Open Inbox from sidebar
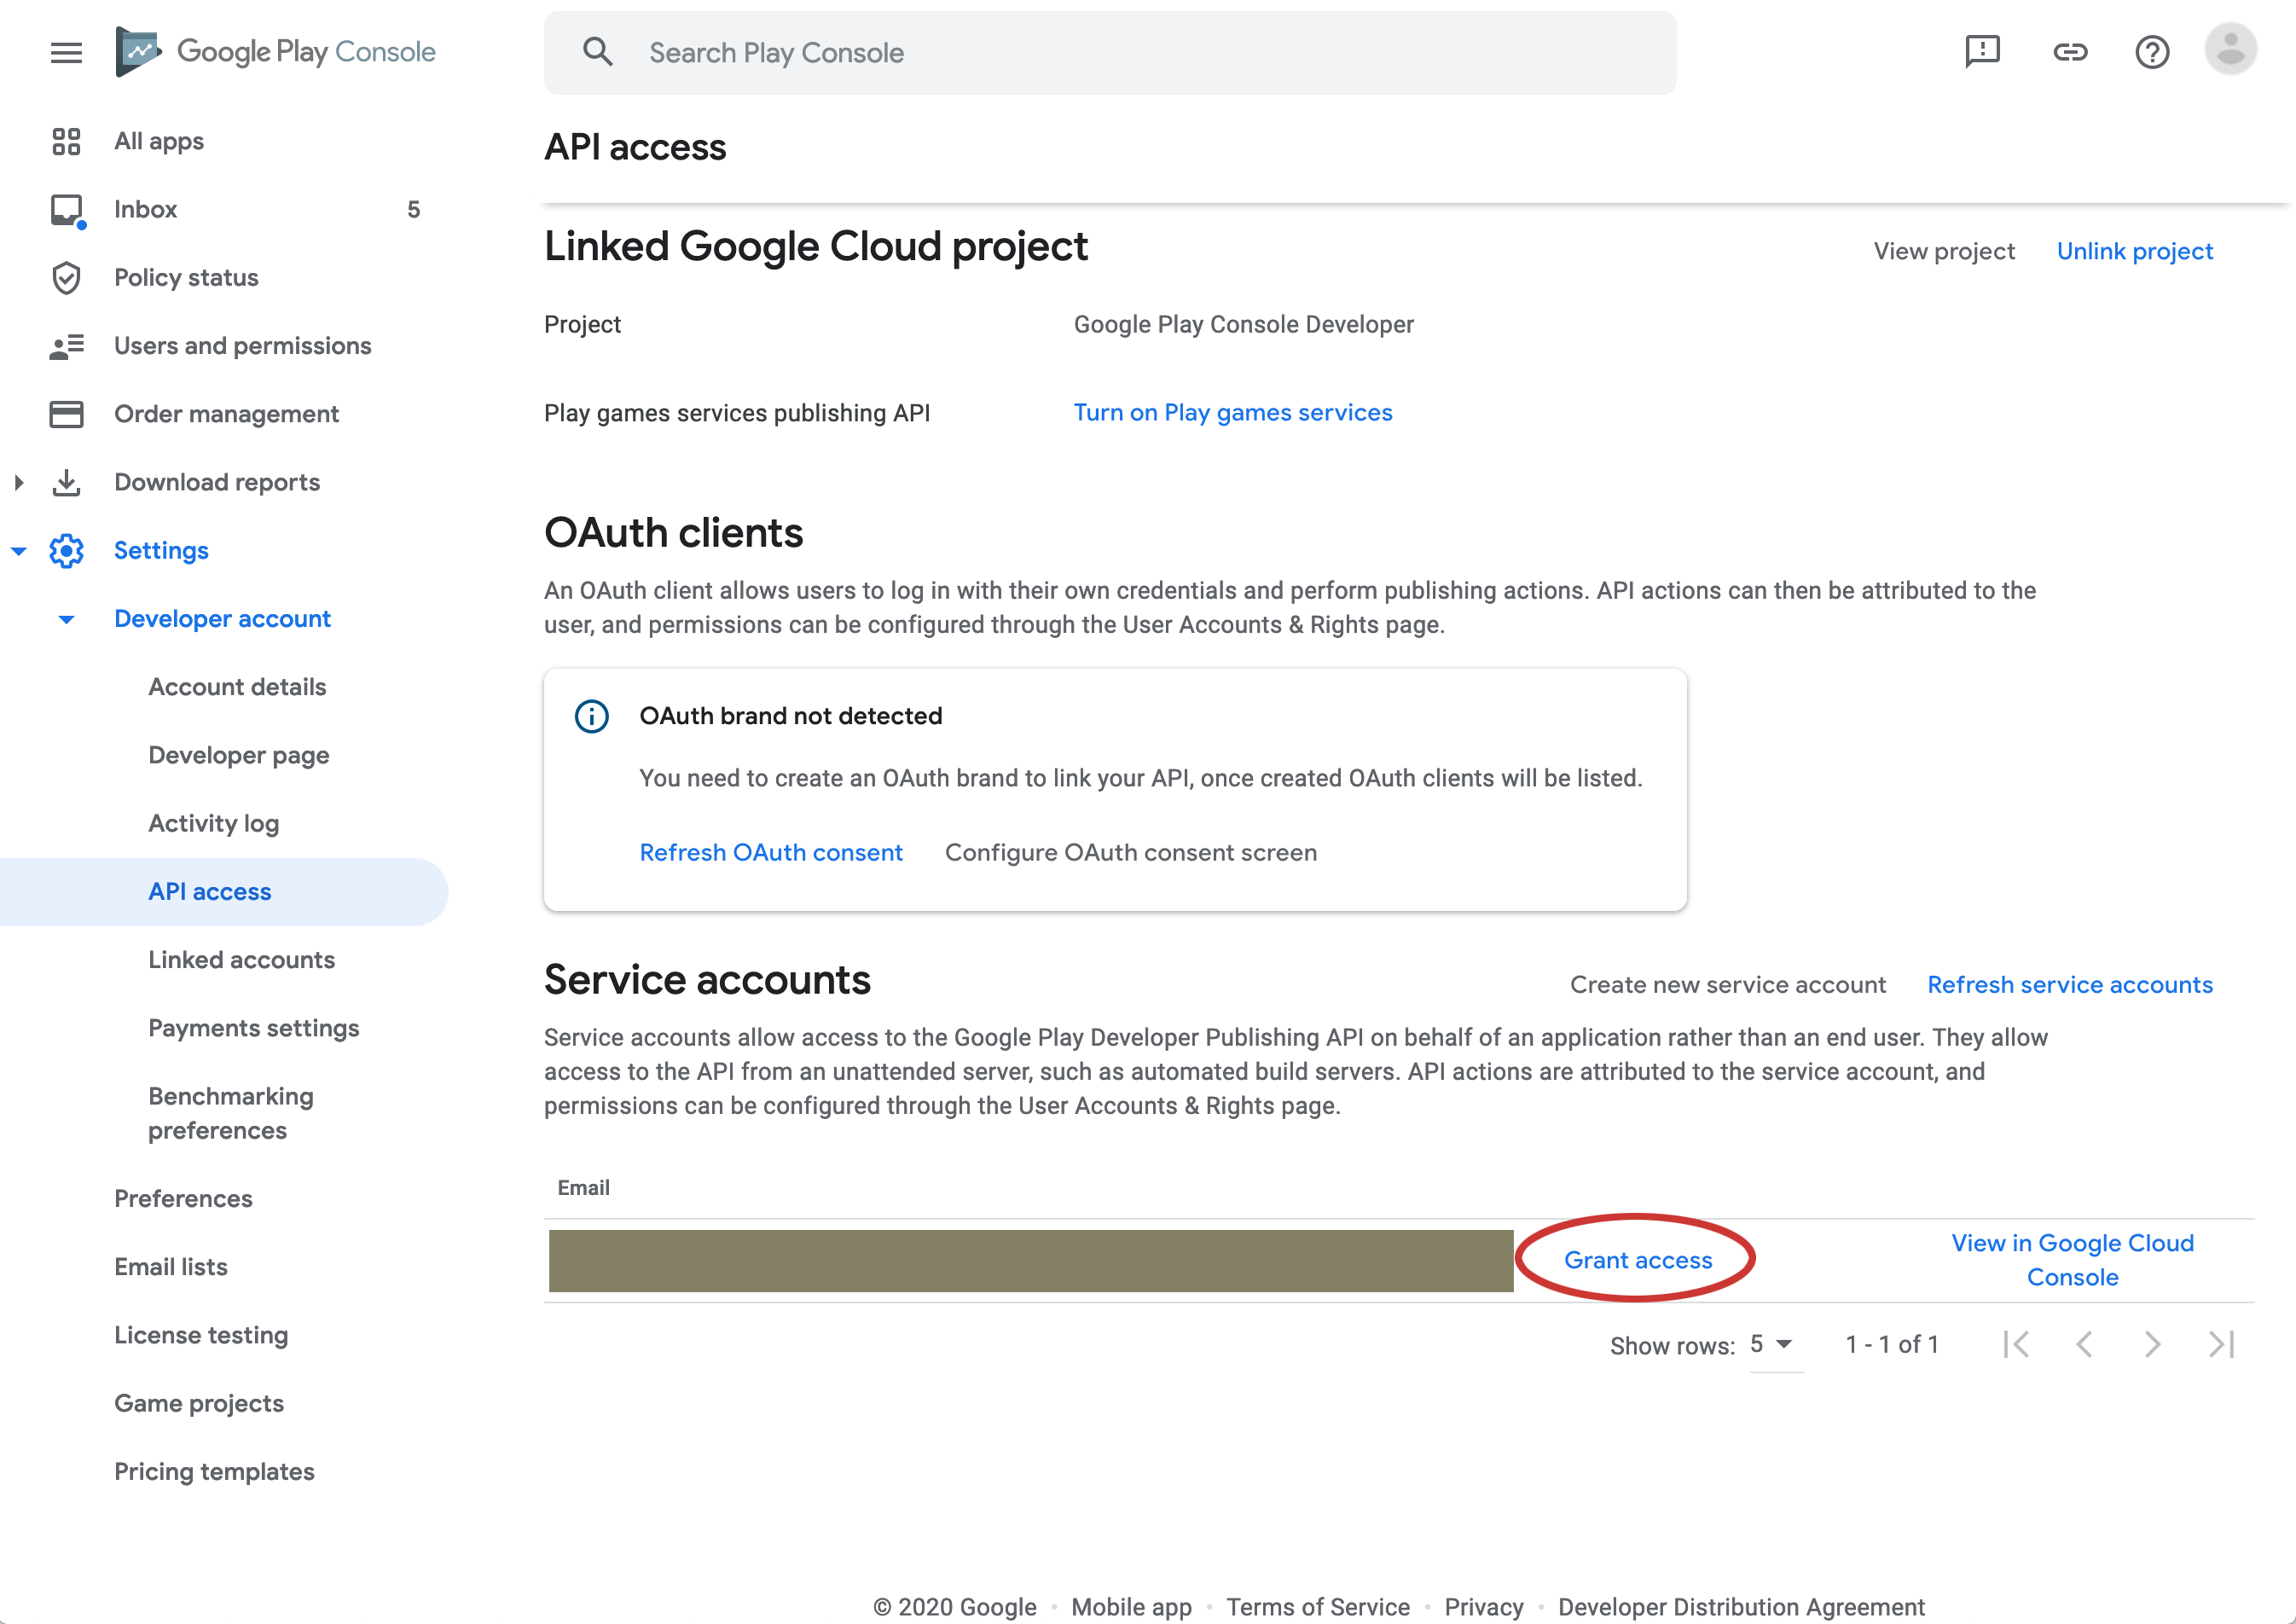The image size is (2296, 1624). 145,209
